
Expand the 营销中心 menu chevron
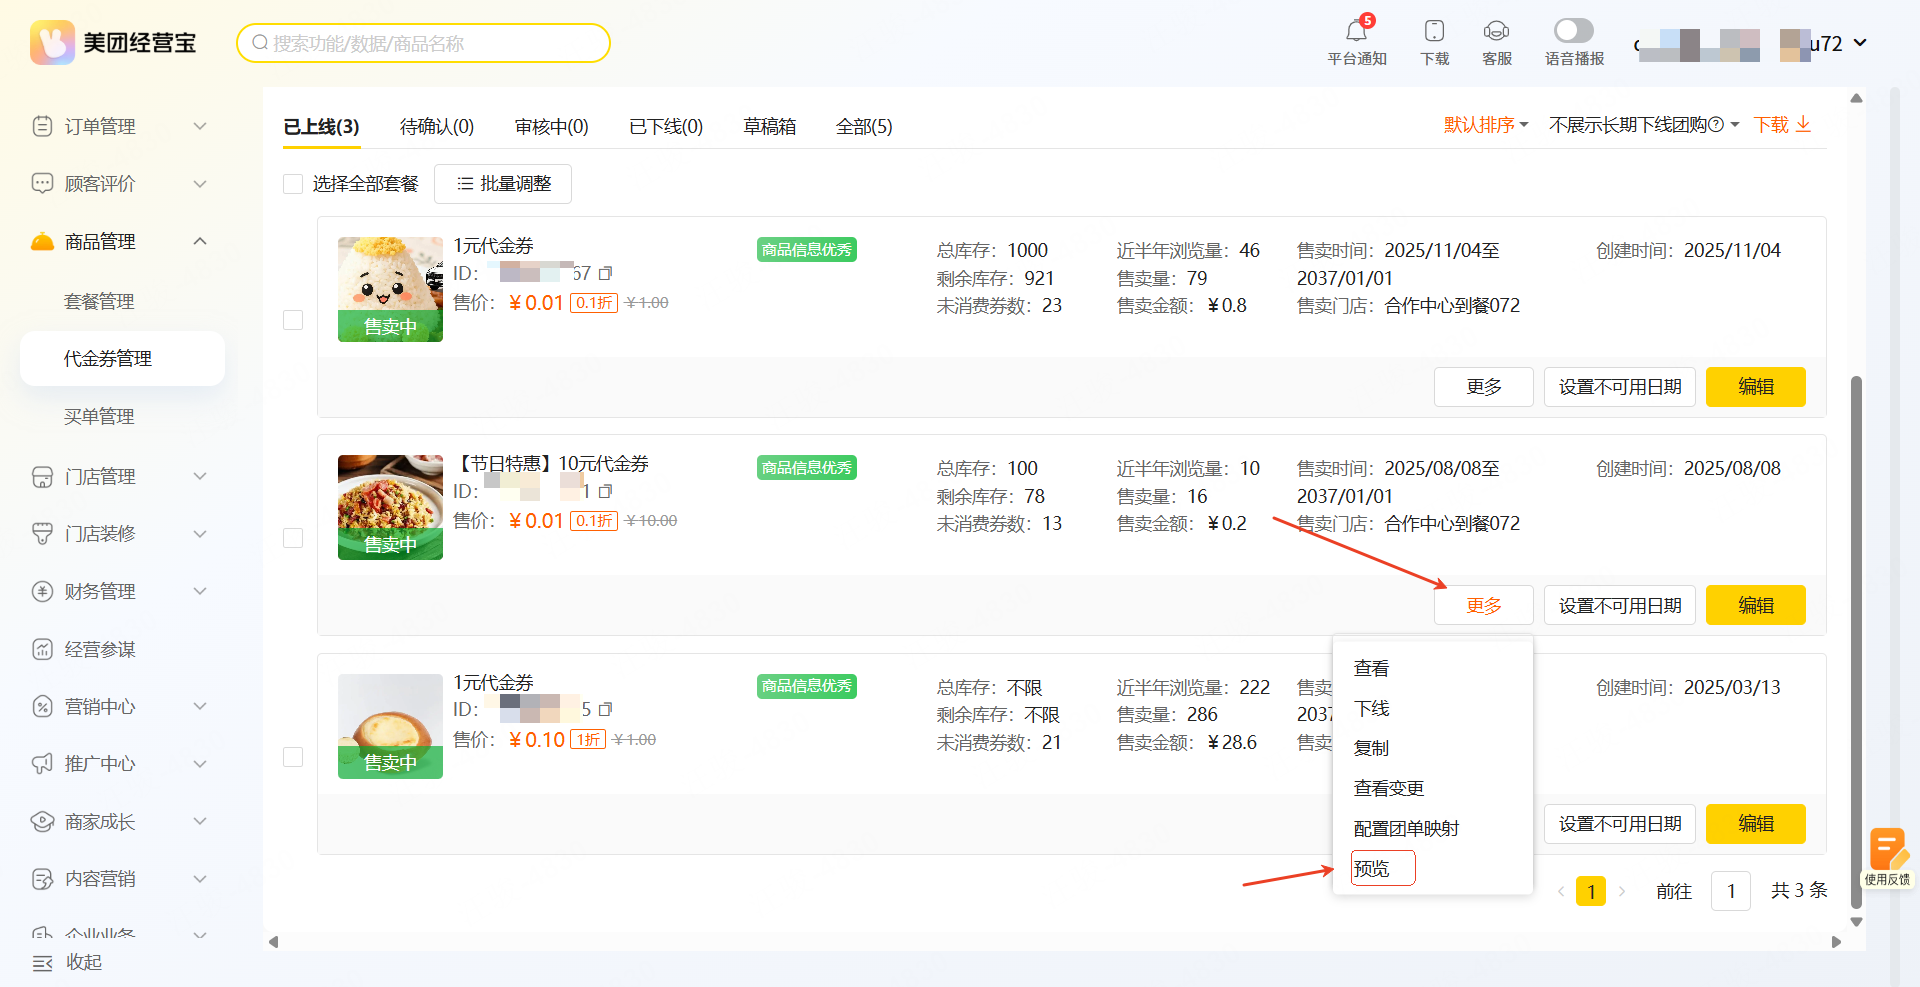(x=200, y=707)
